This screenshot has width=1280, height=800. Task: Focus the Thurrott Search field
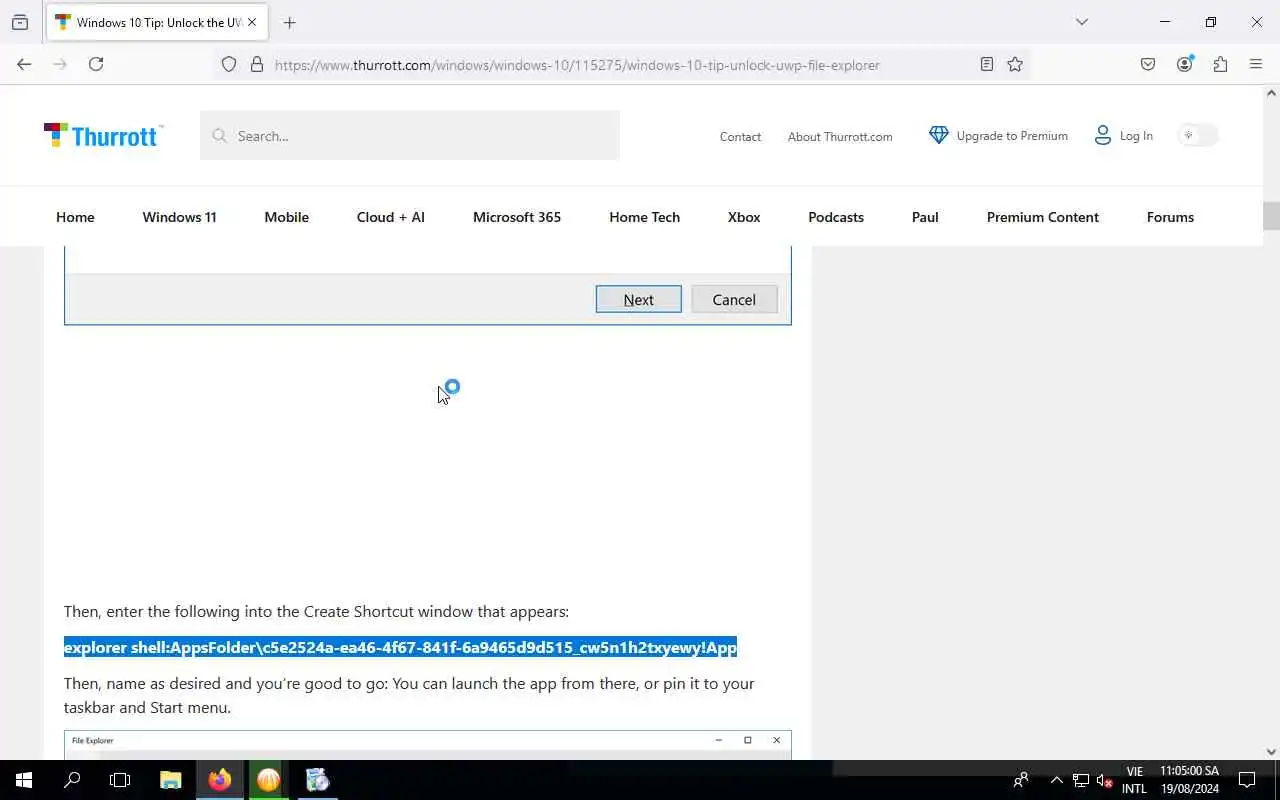click(x=410, y=135)
